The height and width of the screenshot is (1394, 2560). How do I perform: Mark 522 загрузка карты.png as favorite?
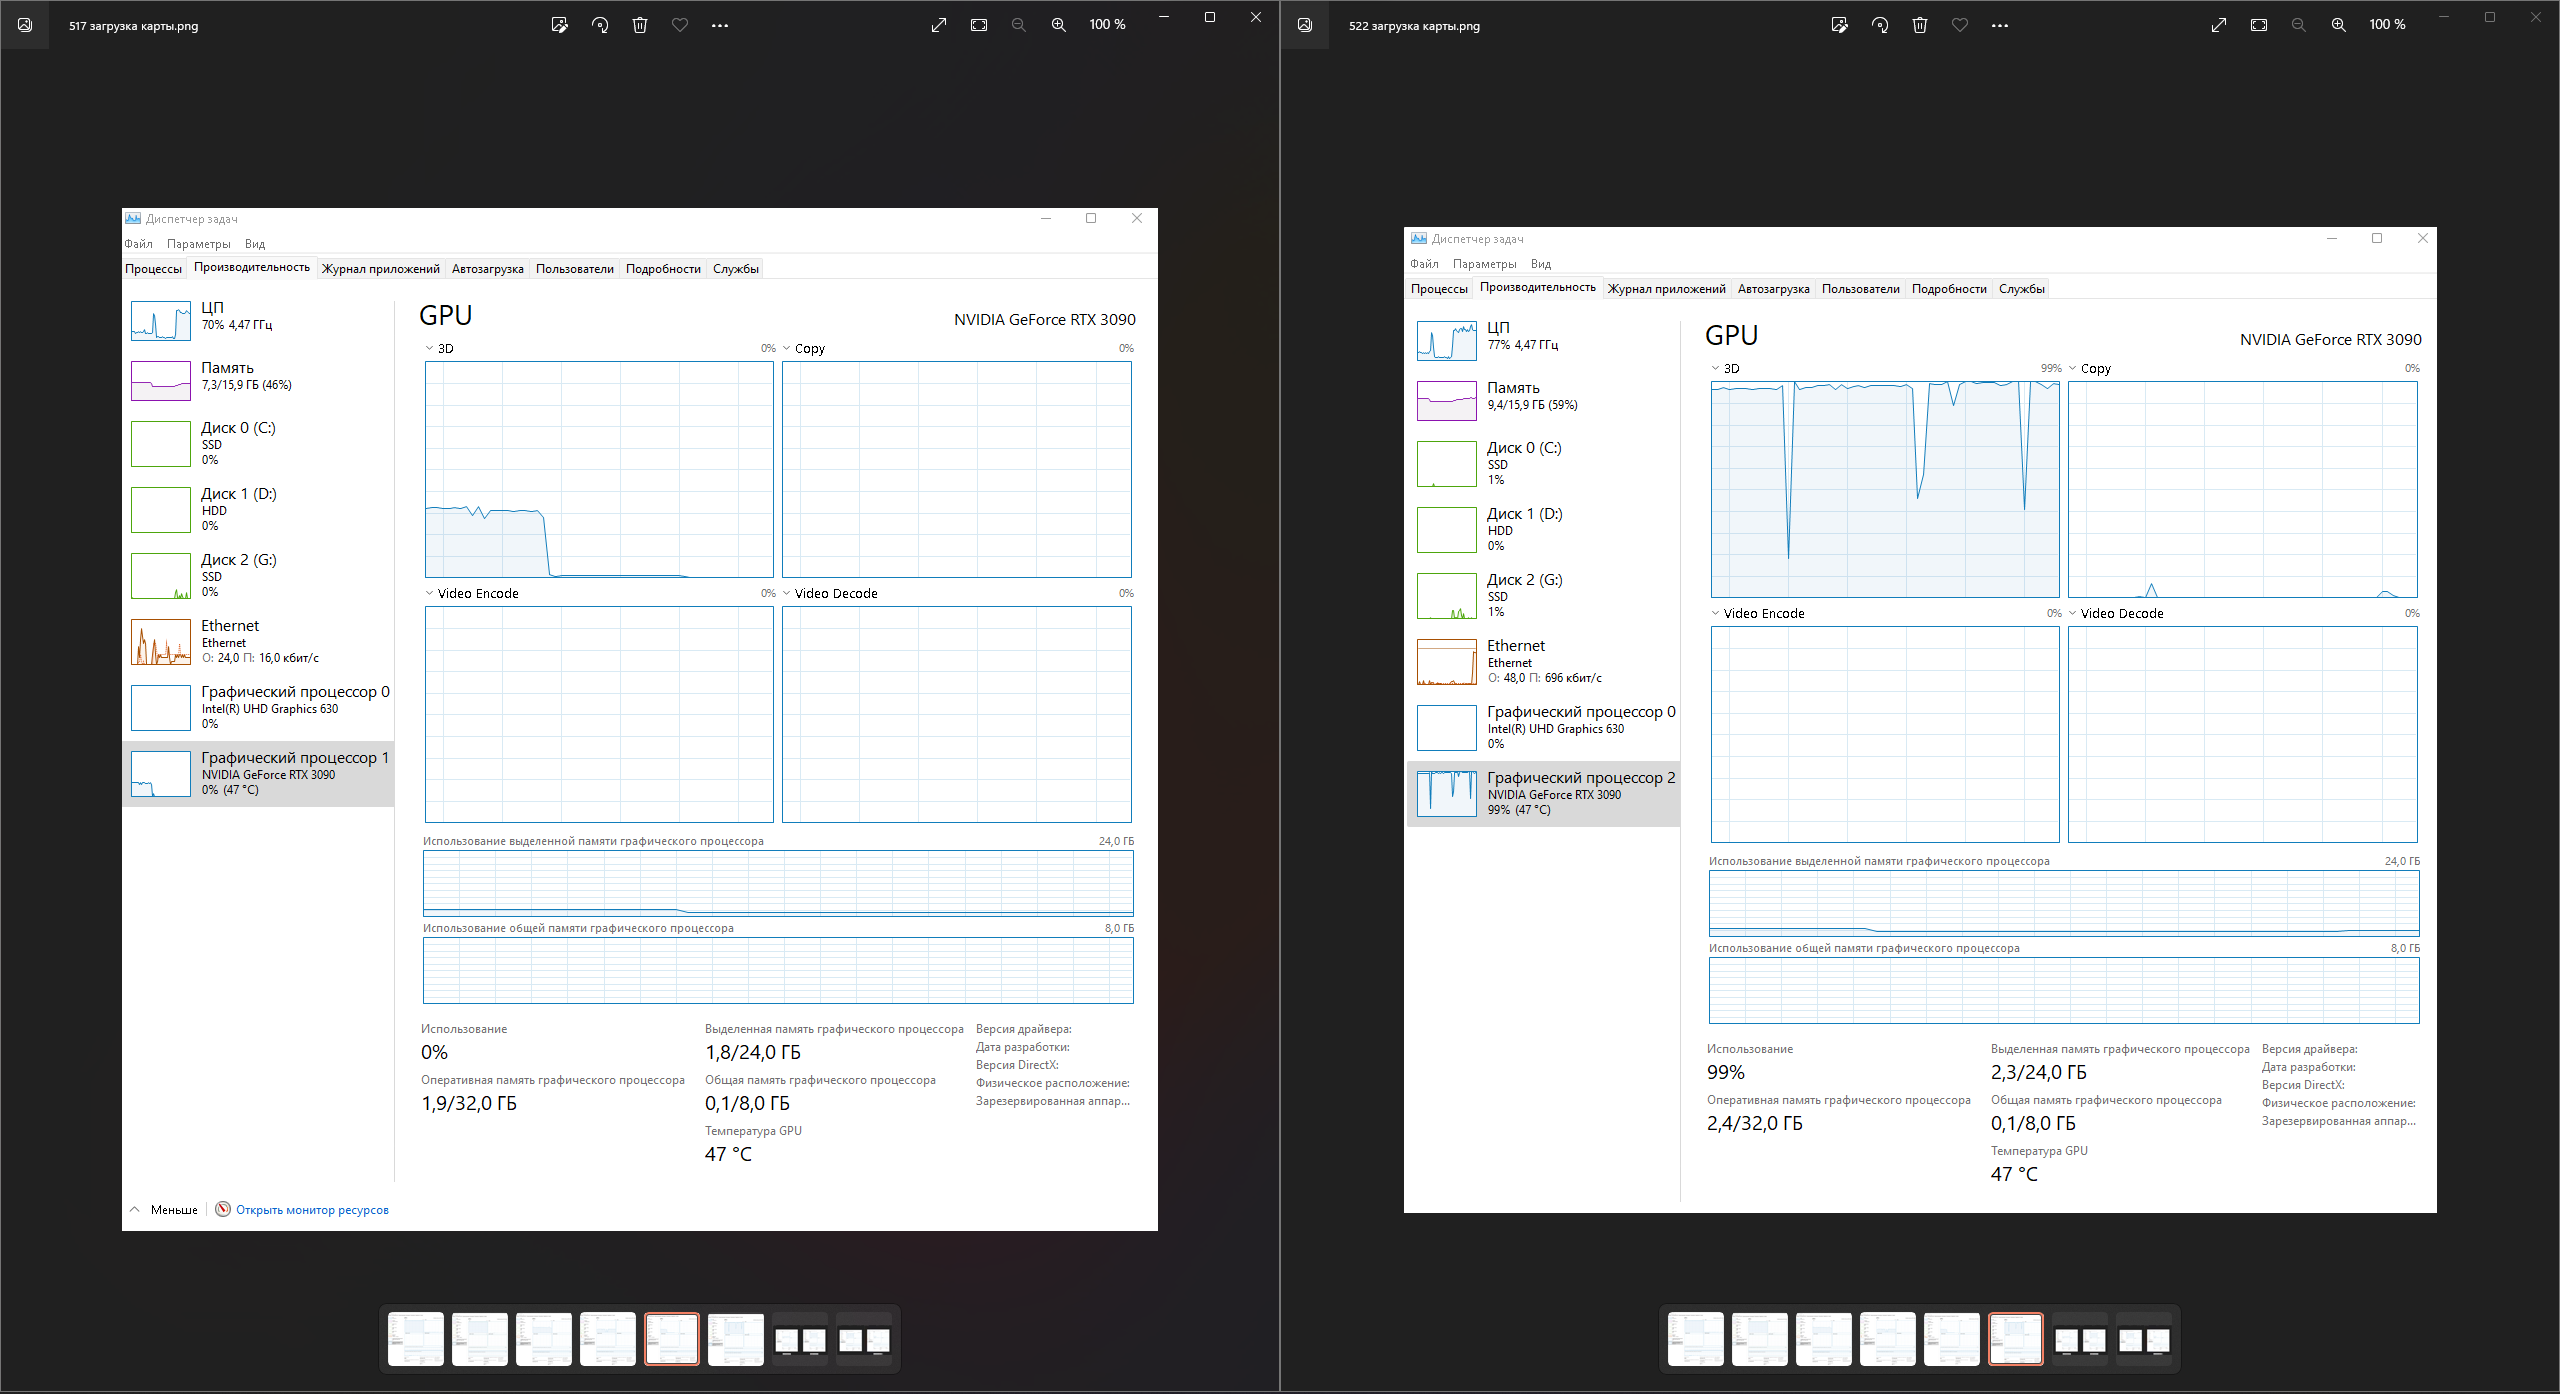pos(1960,25)
